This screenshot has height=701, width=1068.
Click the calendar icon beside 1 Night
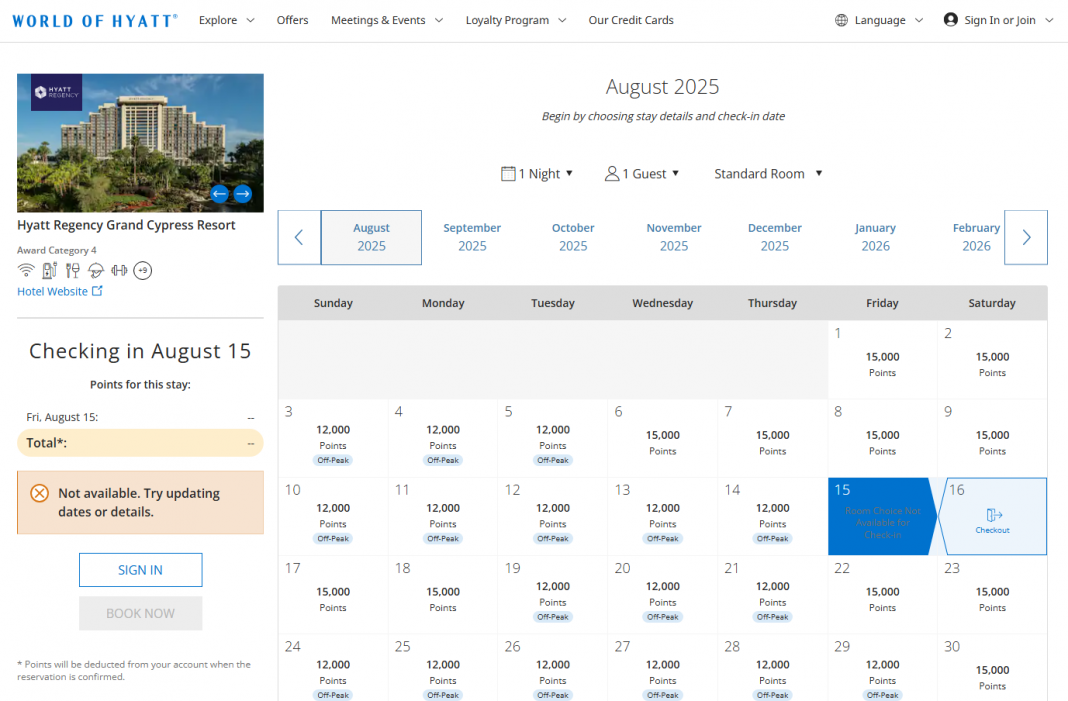click(x=508, y=173)
